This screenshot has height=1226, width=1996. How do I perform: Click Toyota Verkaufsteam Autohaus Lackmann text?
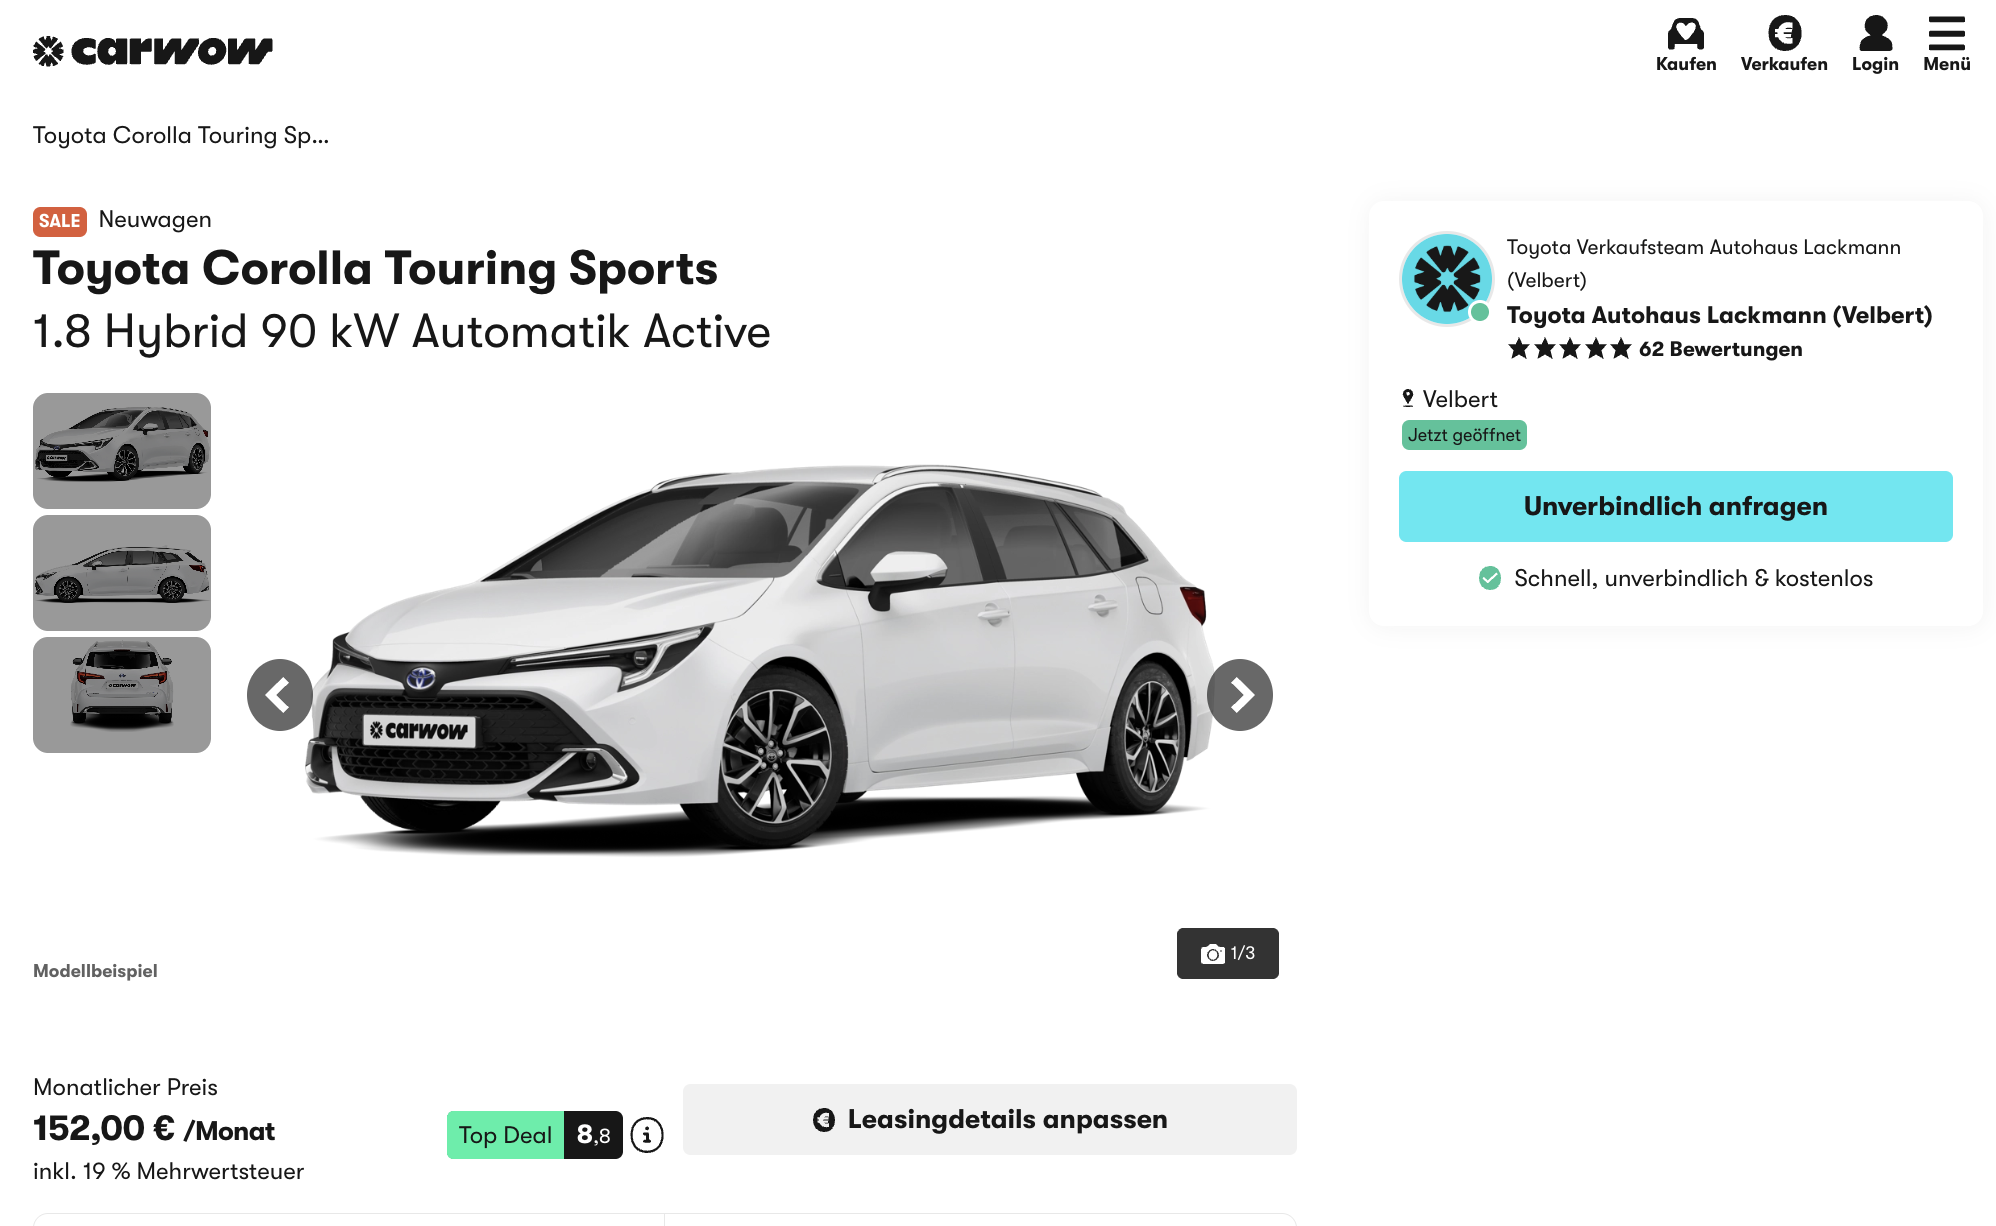(1704, 263)
